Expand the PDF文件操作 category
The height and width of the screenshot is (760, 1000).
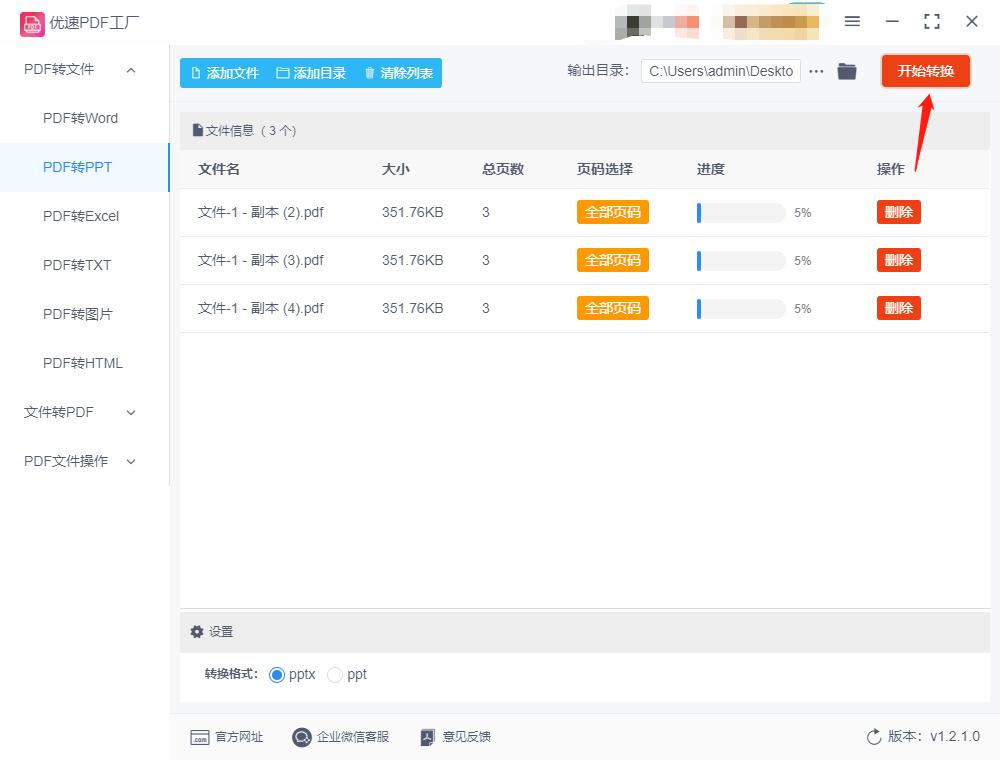(129, 461)
